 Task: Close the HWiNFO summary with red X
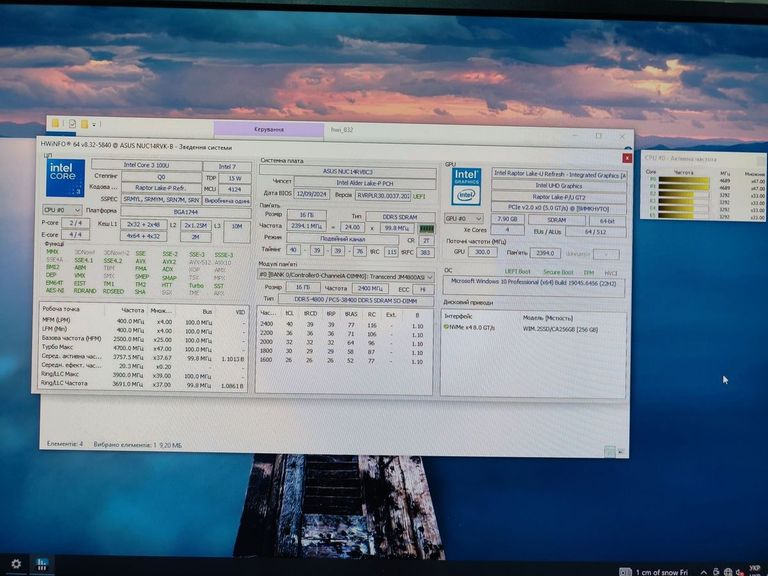point(626,157)
